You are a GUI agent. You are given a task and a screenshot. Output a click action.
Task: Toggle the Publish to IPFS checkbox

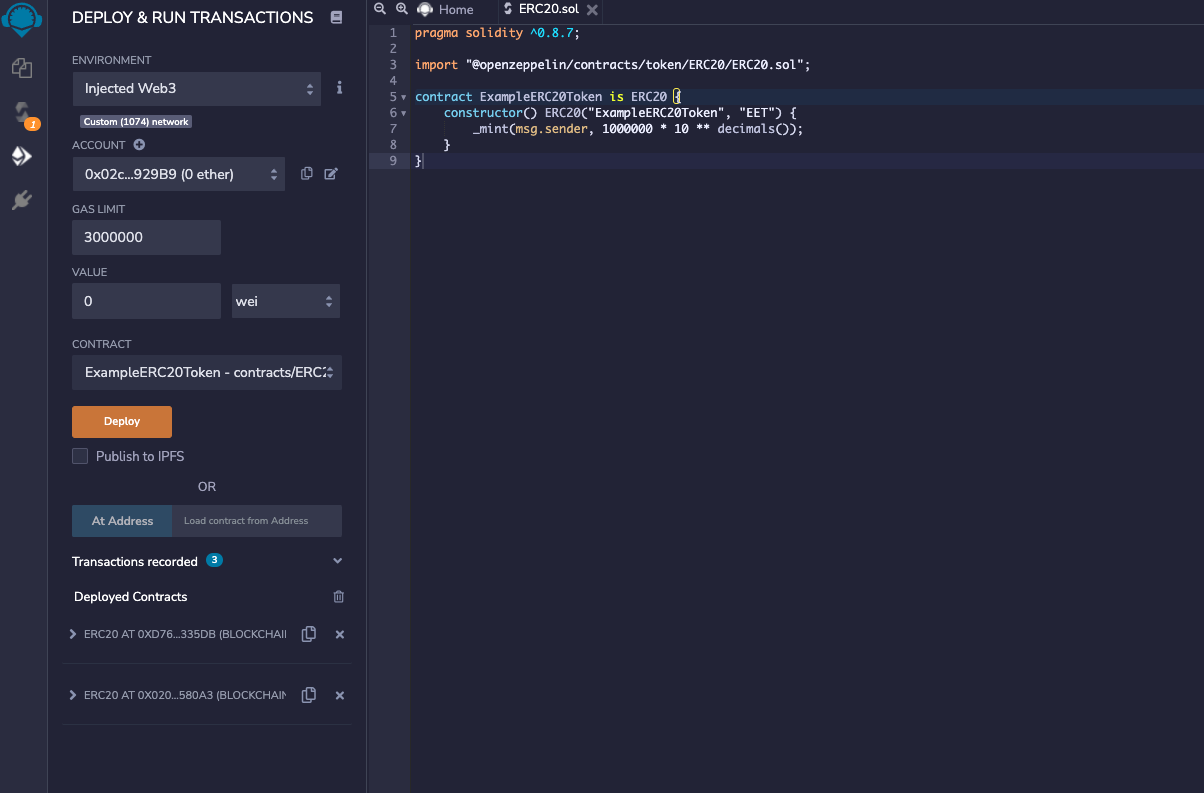point(80,456)
